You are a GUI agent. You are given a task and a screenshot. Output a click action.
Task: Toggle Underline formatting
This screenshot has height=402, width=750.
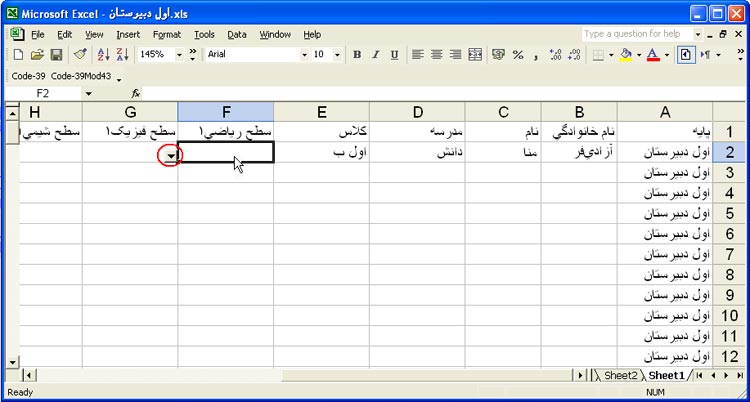tap(395, 54)
